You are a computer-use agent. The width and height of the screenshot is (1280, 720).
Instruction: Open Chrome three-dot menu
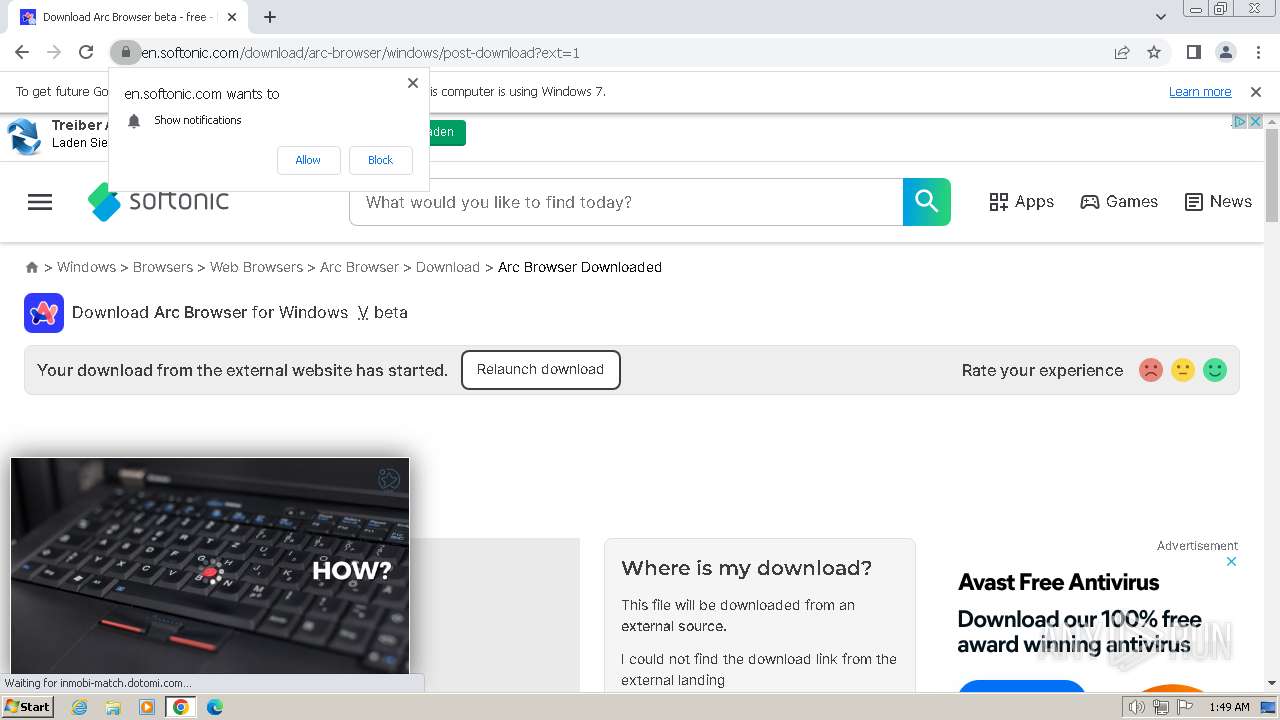click(1256, 53)
